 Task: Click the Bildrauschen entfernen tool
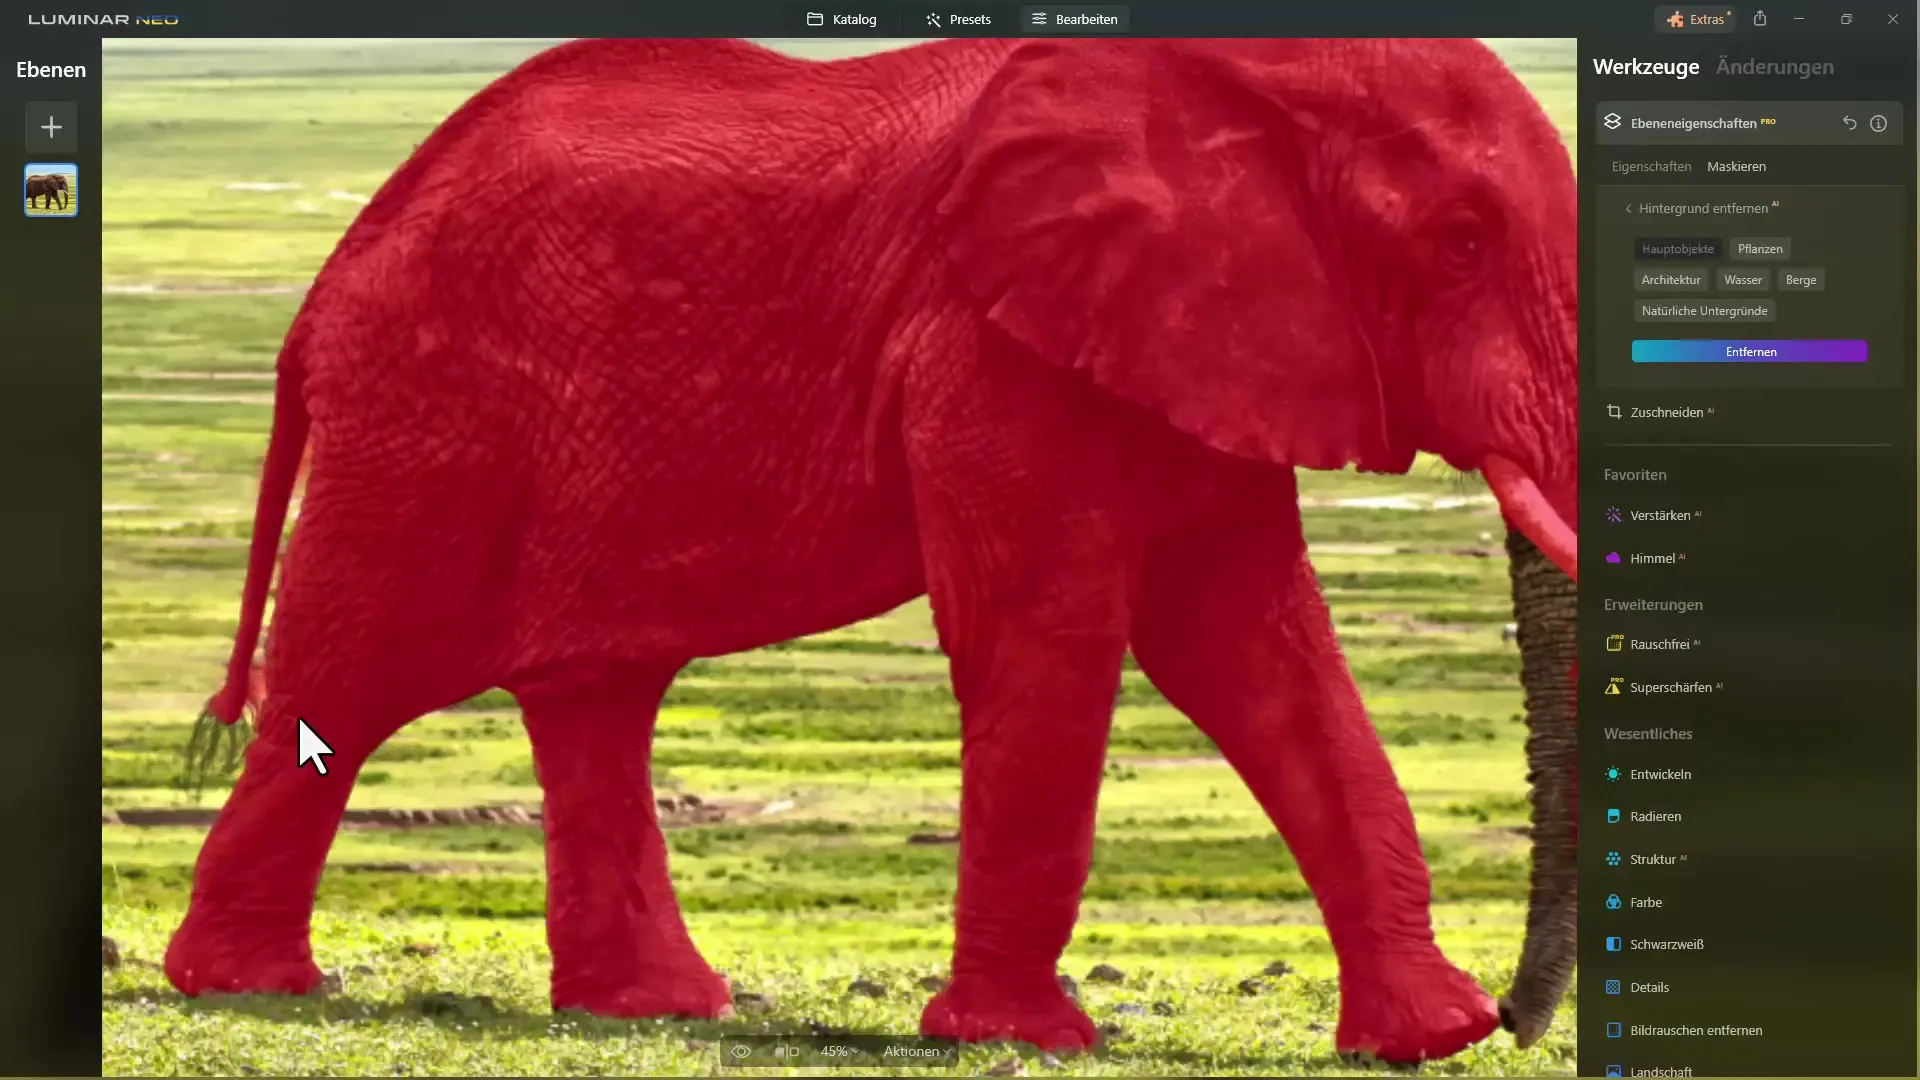click(1696, 1030)
